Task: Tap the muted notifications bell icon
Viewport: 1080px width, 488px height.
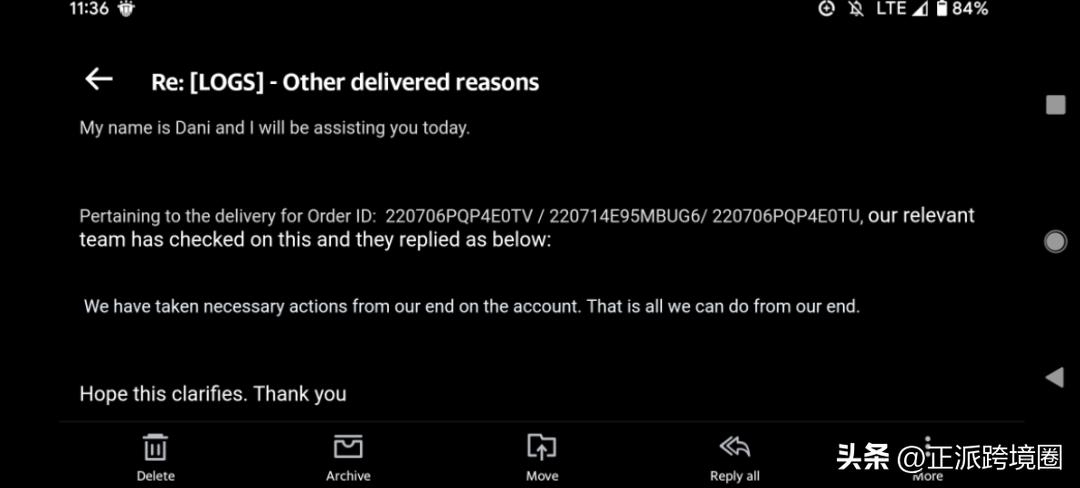Action: pos(855,9)
